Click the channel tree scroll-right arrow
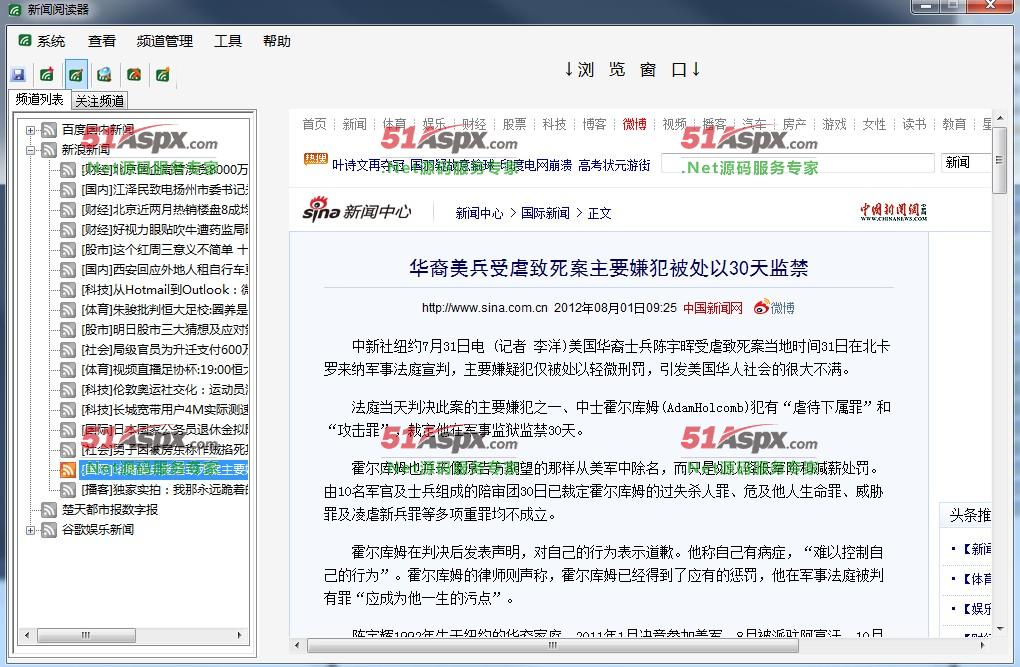This screenshot has width=1020, height=667. click(239, 635)
